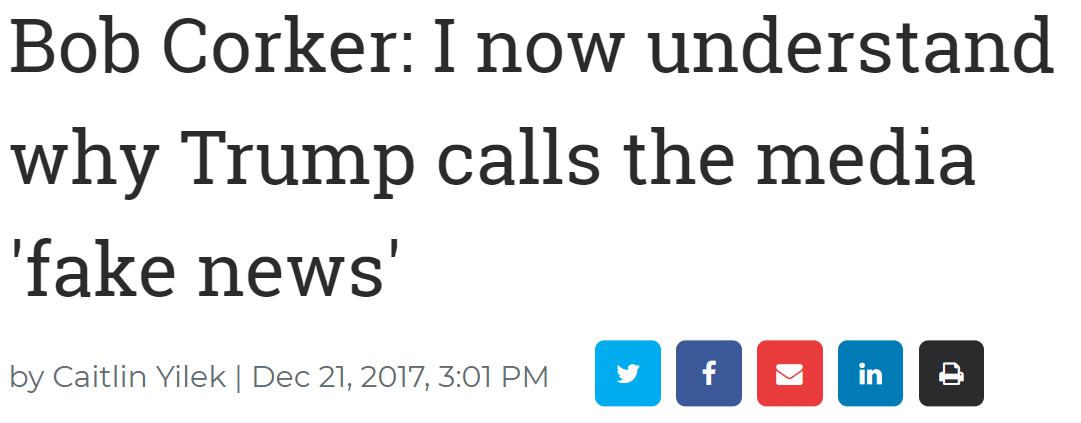The width and height of the screenshot is (1081, 423).
Task: Click the article headline about Bob Corker
Action: tap(531, 156)
